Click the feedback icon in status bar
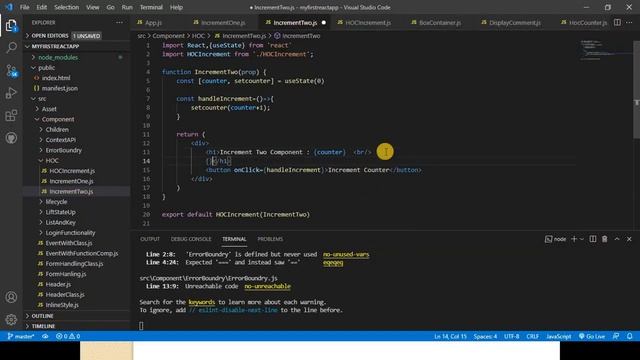640x360 pixels. 616,336
